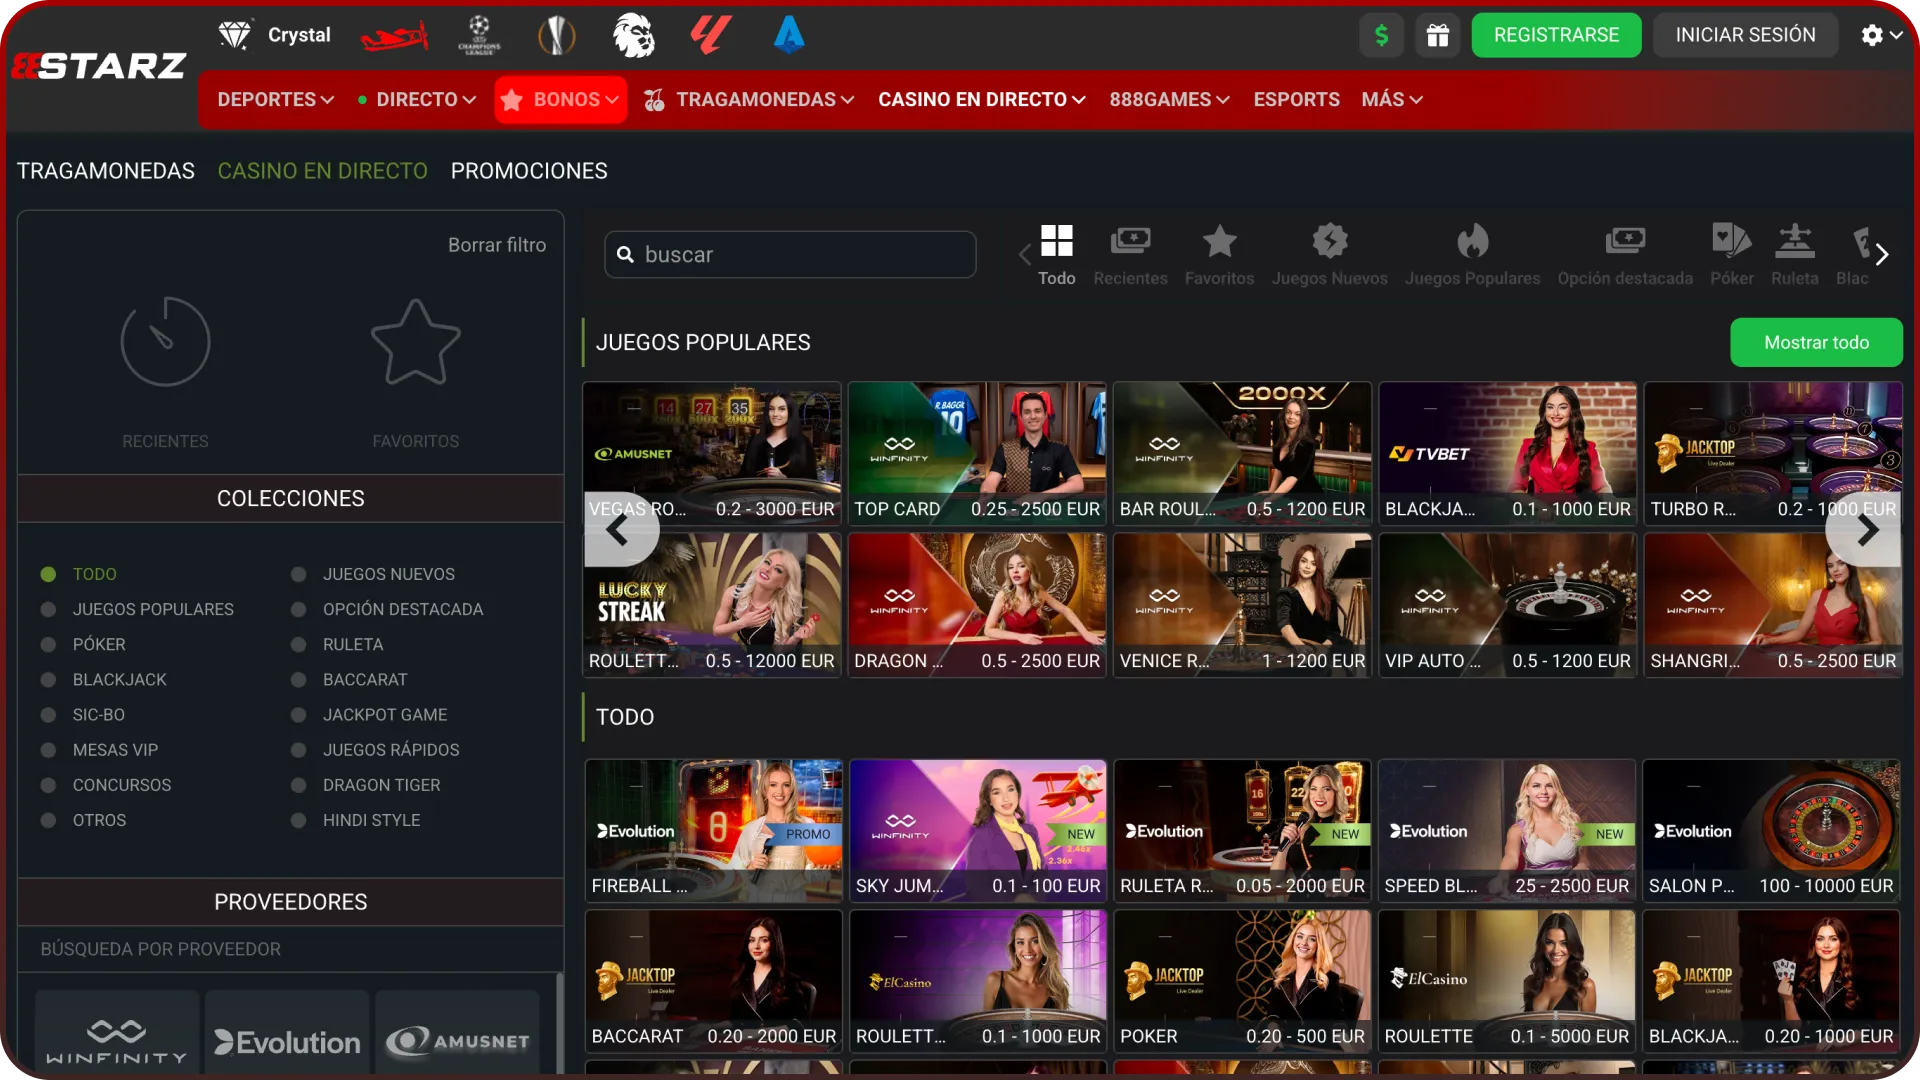Select the Favoritos star category icon
This screenshot has height=1080, width=1920.
tap(1219, 243)
